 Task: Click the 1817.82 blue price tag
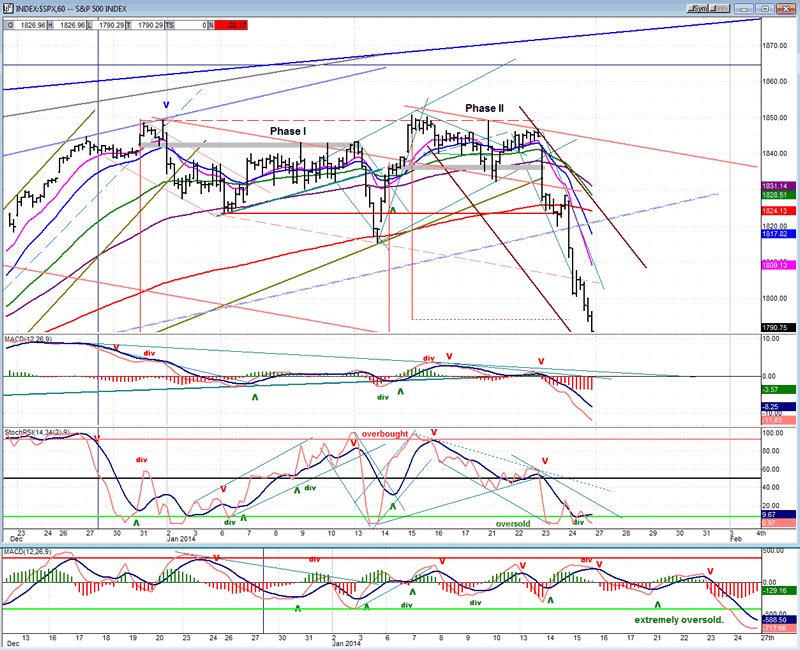click(778, 235)
